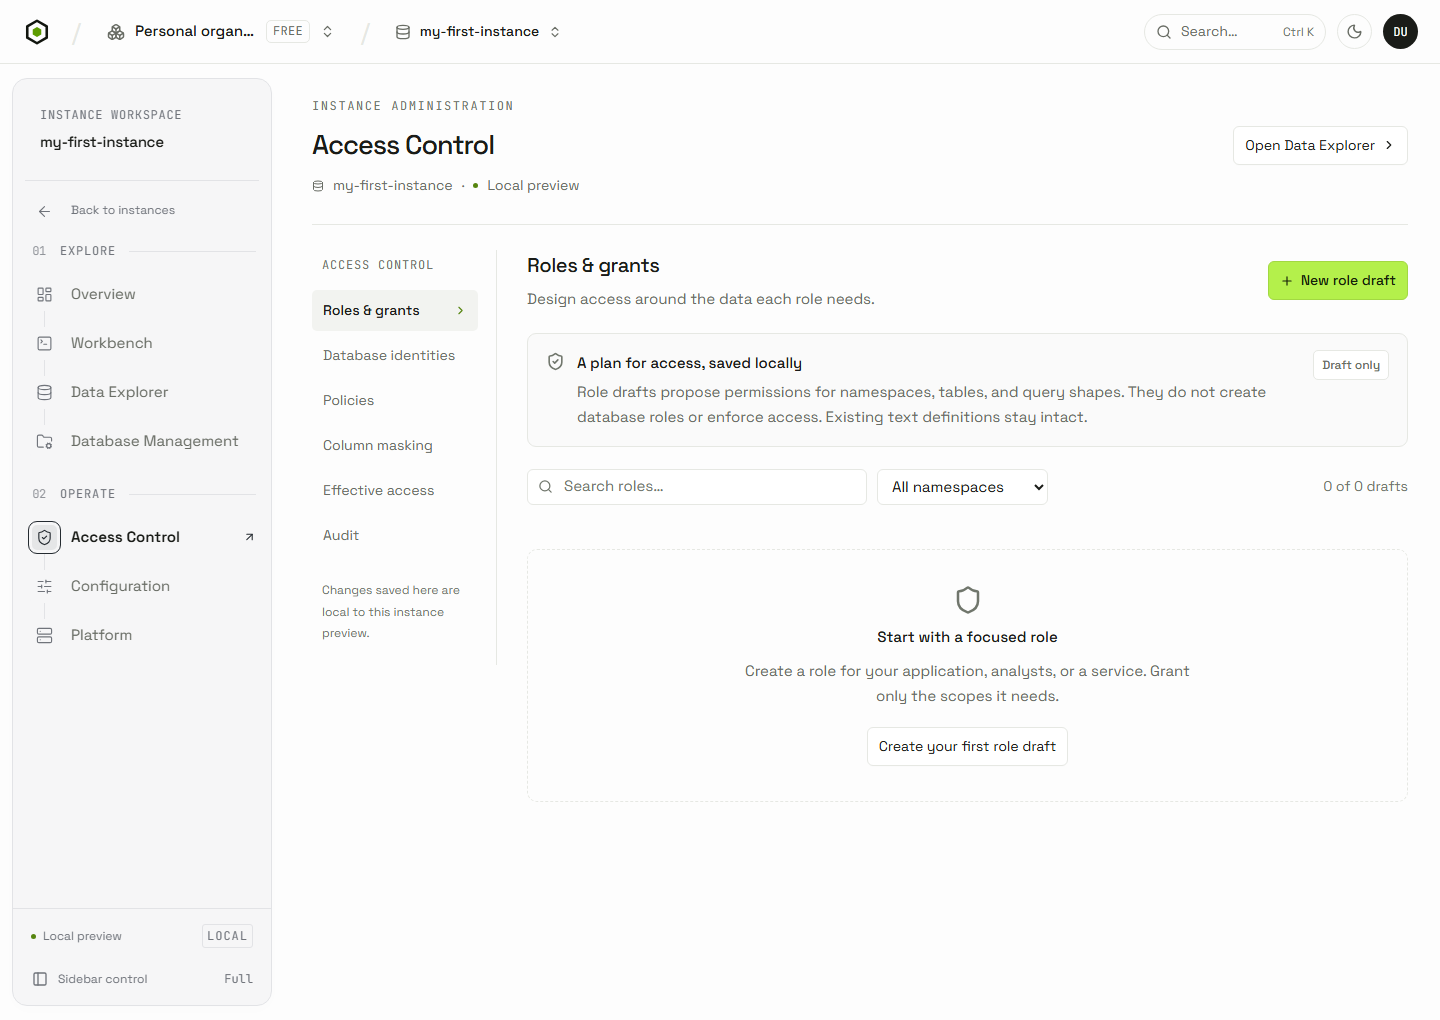Go to Effective access section
1440x1020 pixels.
(395, 491)
